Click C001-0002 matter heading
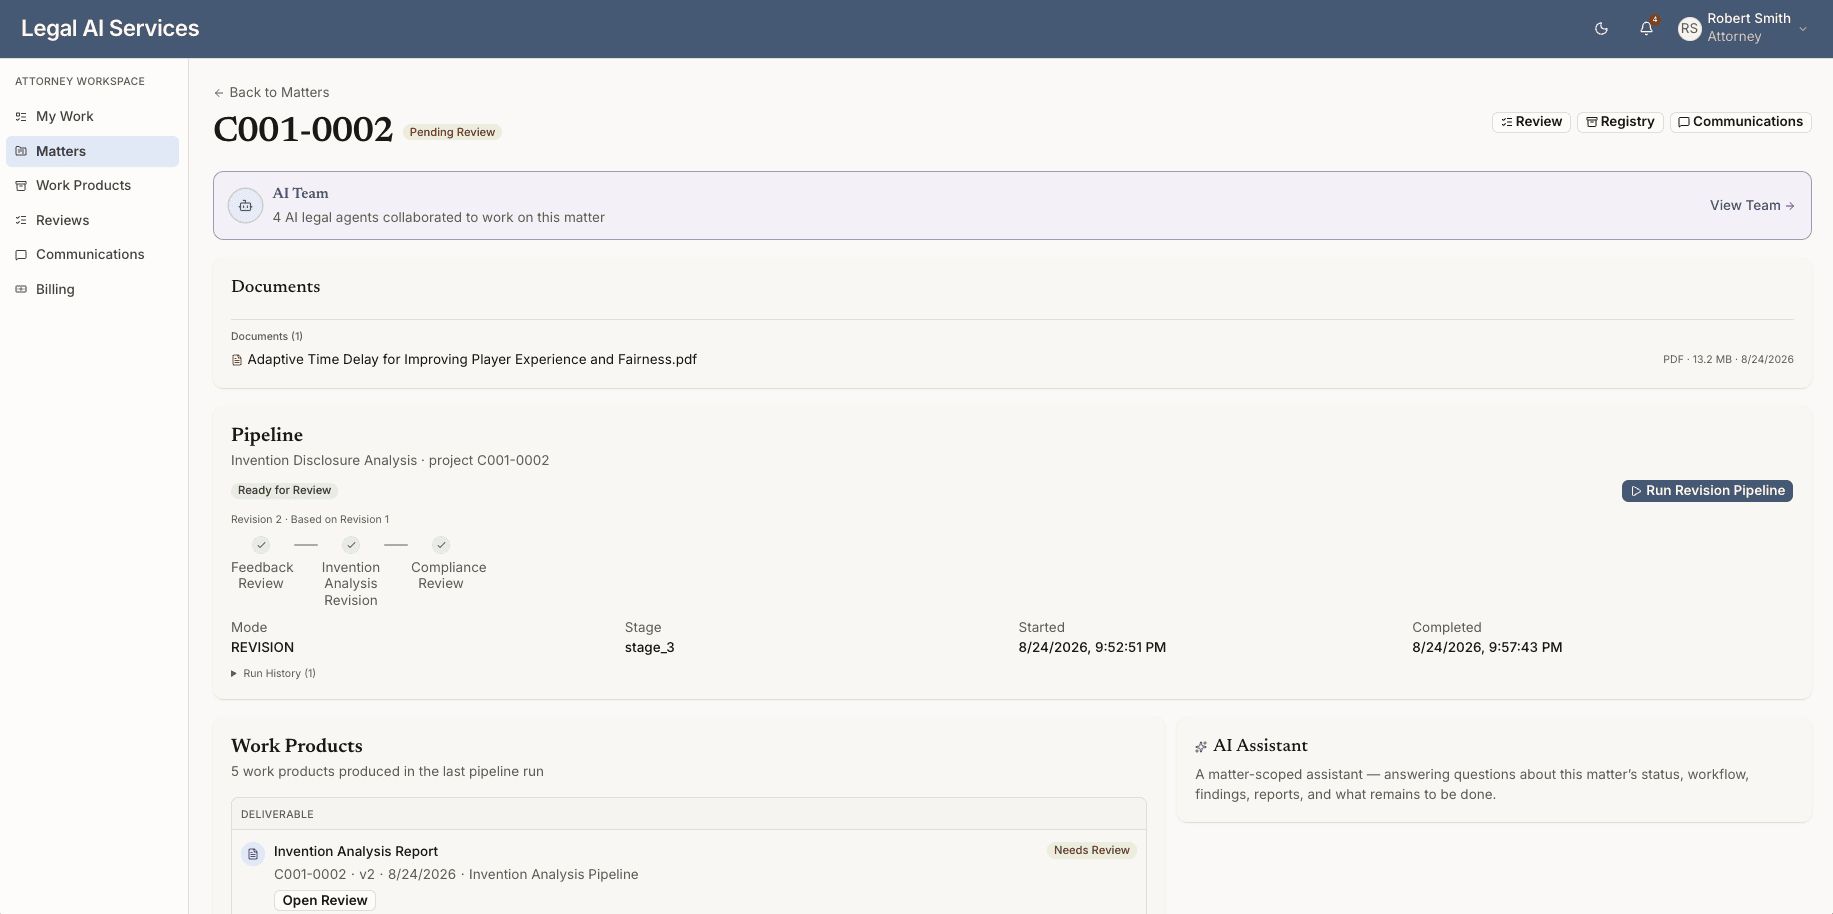 point(303,129)
